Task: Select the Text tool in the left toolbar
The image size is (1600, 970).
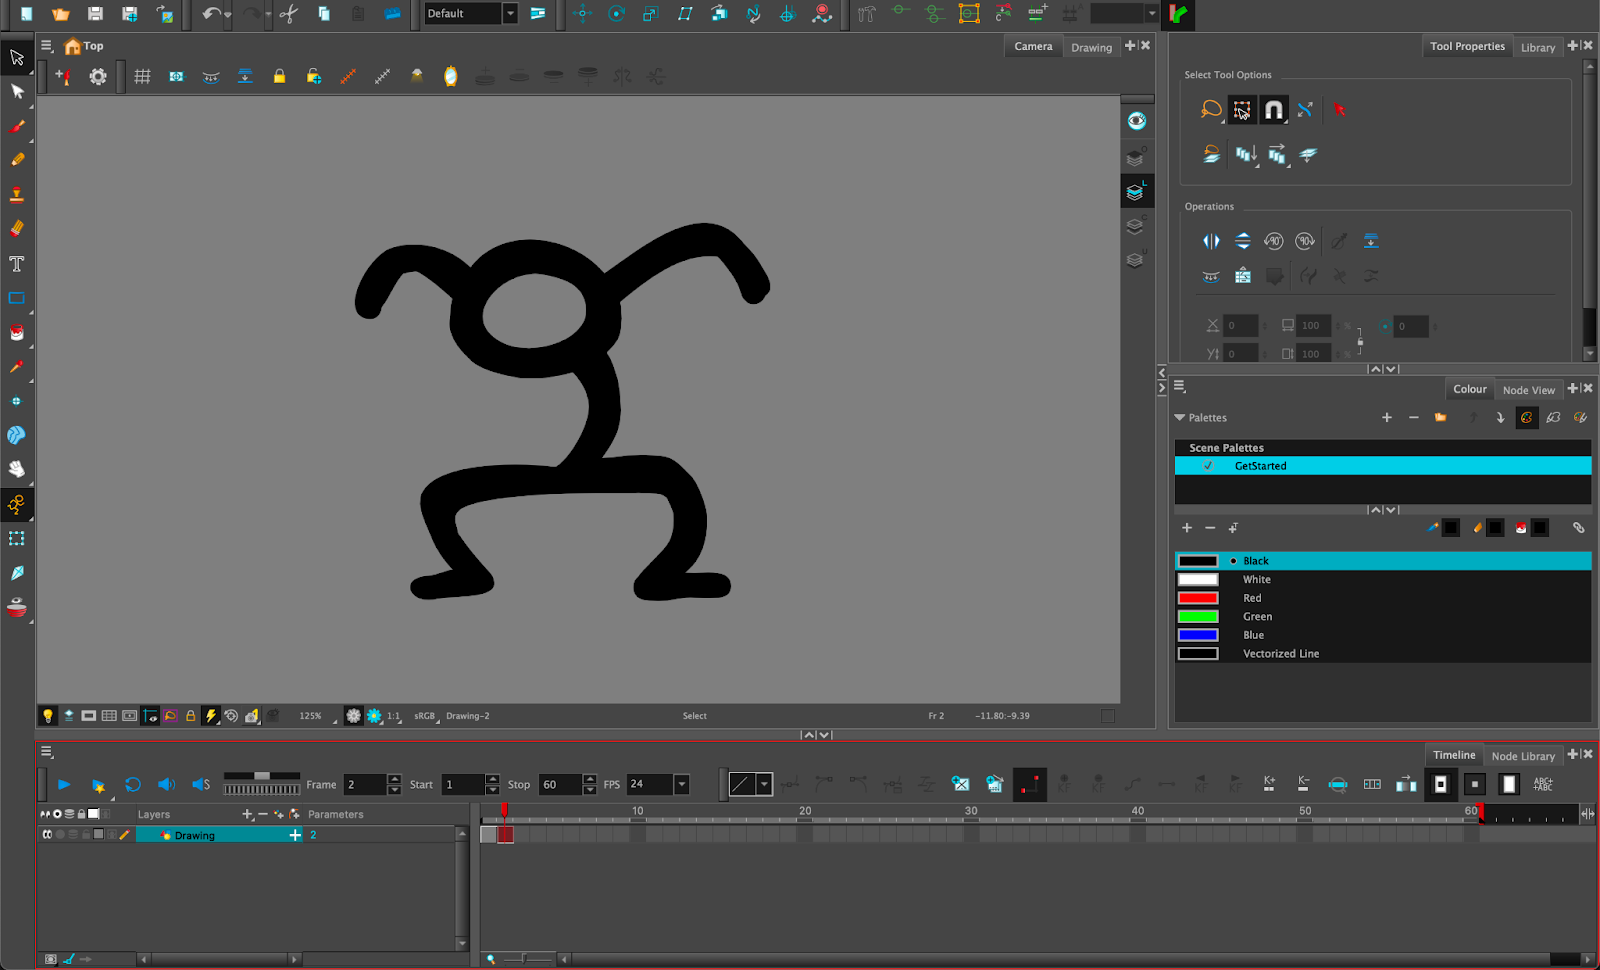Action: point(17,264)
